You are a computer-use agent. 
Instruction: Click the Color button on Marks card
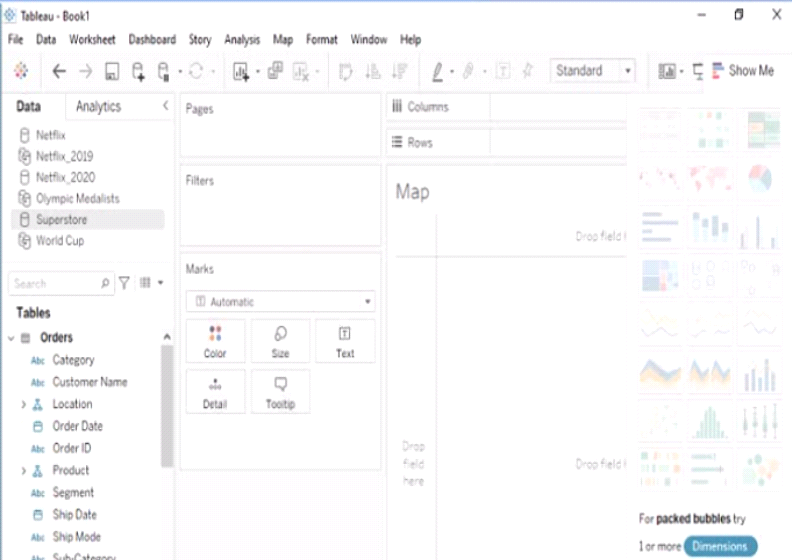215,341
